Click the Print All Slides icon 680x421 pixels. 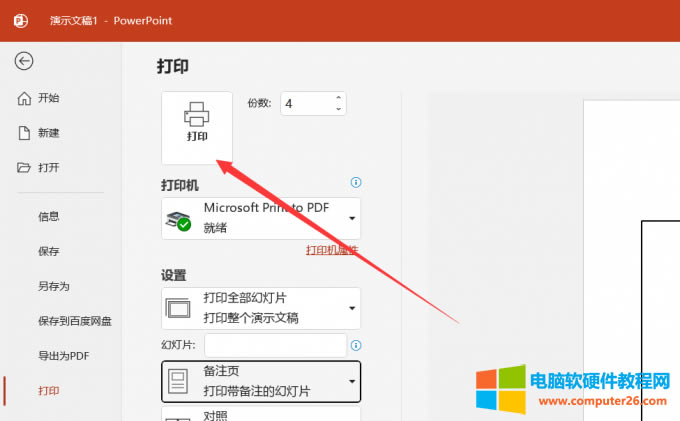[x=177, y=308]
